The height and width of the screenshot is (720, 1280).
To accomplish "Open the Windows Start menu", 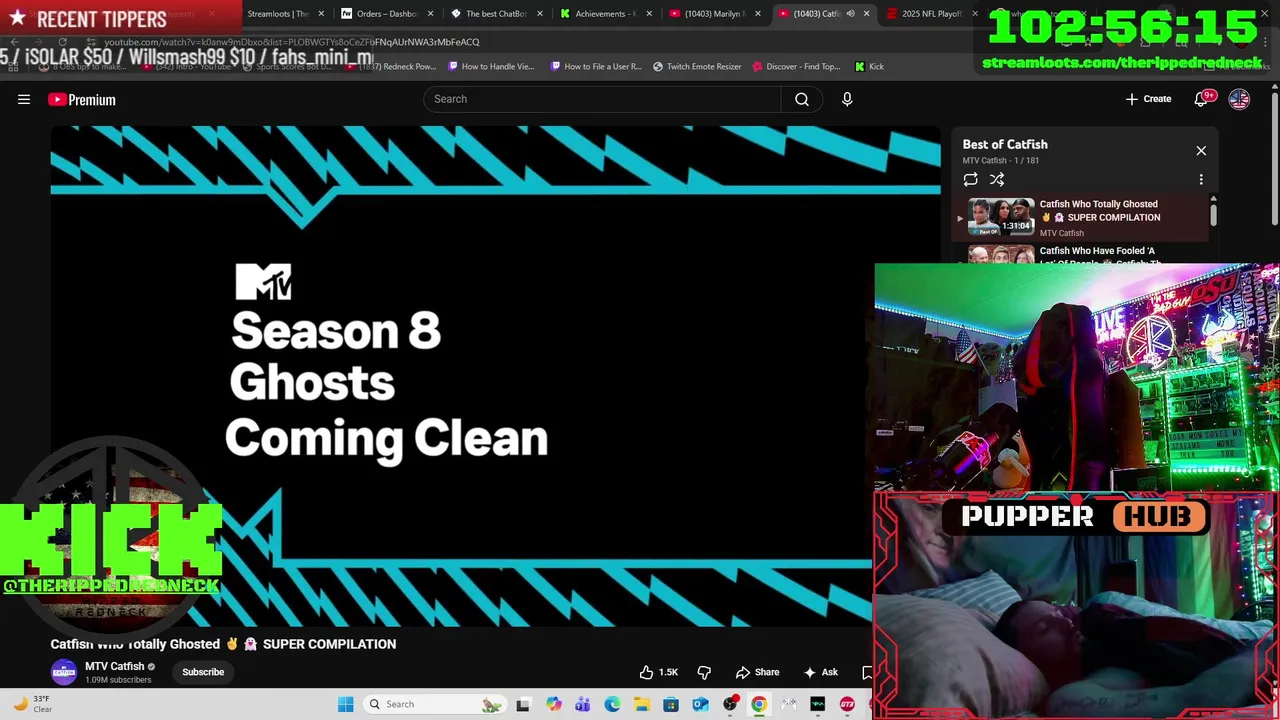I will coord(345,704).
